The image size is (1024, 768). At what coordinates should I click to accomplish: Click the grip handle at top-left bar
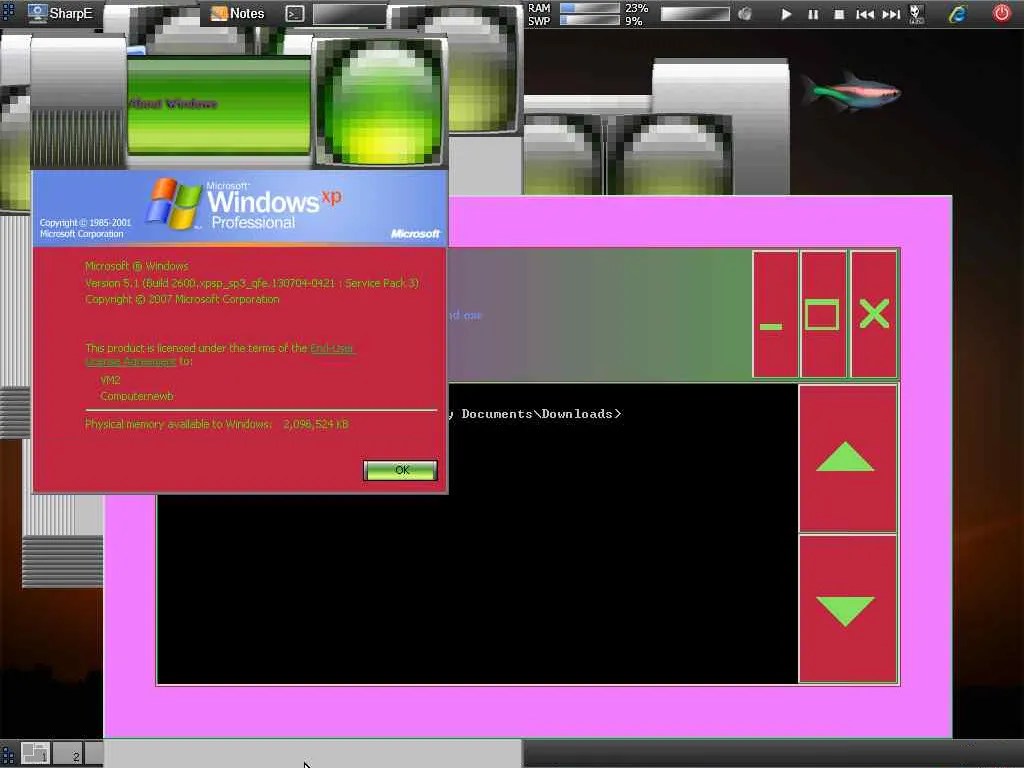coord(8,13)
